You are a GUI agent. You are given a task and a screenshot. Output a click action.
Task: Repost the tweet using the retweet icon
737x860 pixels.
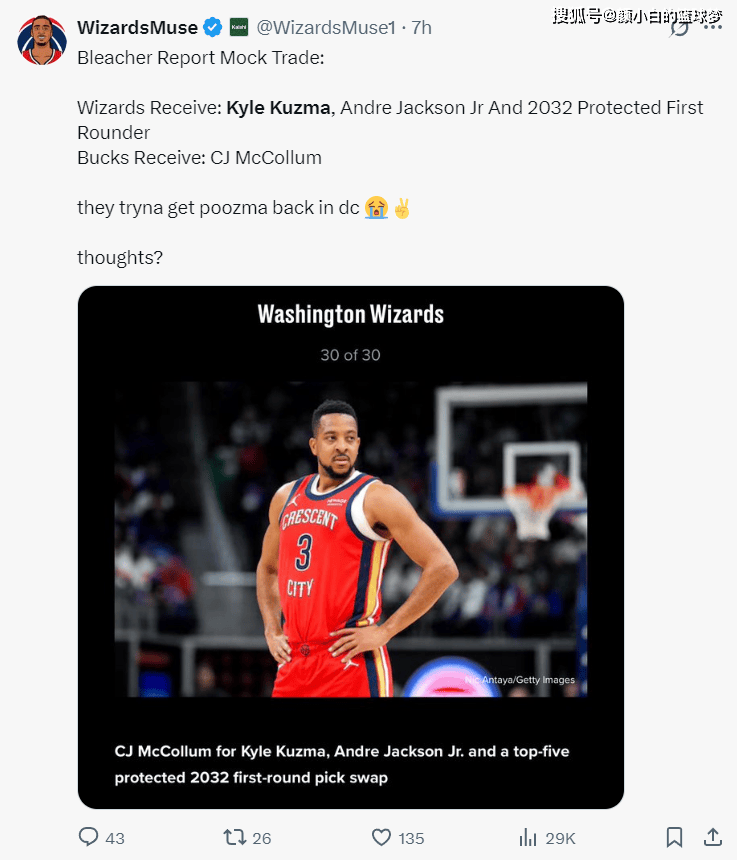click(235, 837)
